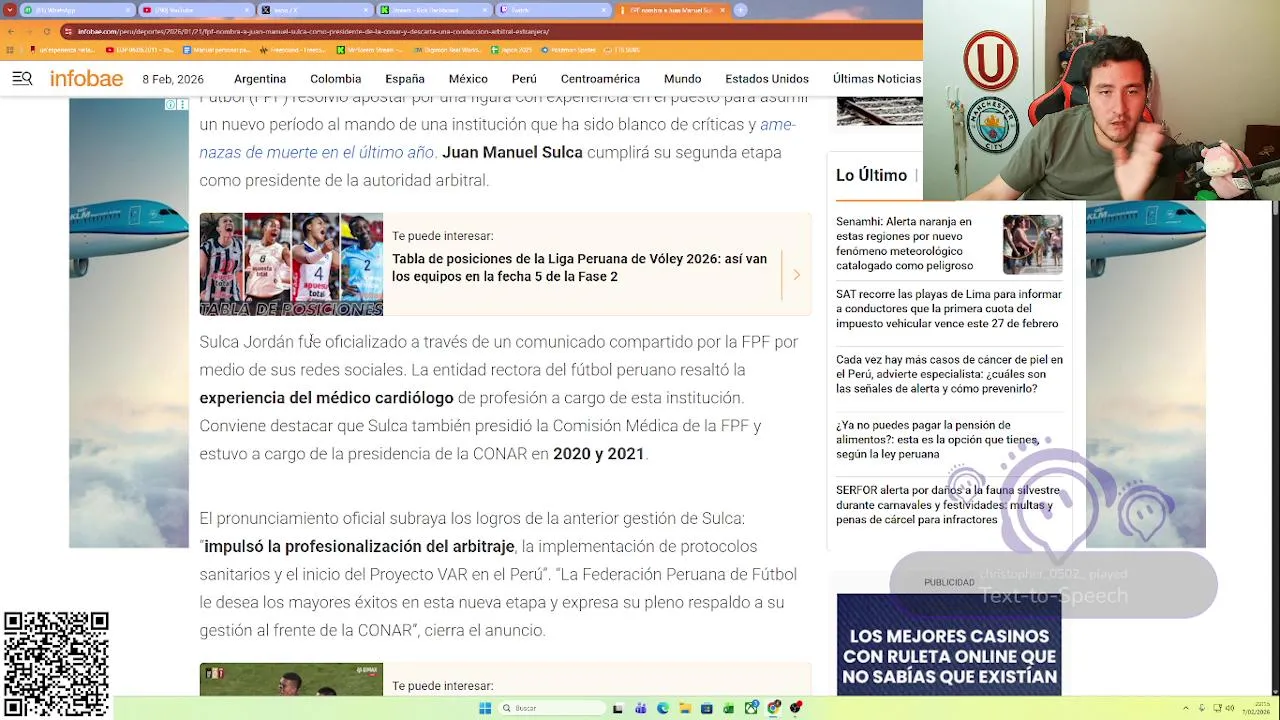Open the Xbox app taskbar icon
The width and height of the screenshot is (1280, 720).
coord(751,708)
